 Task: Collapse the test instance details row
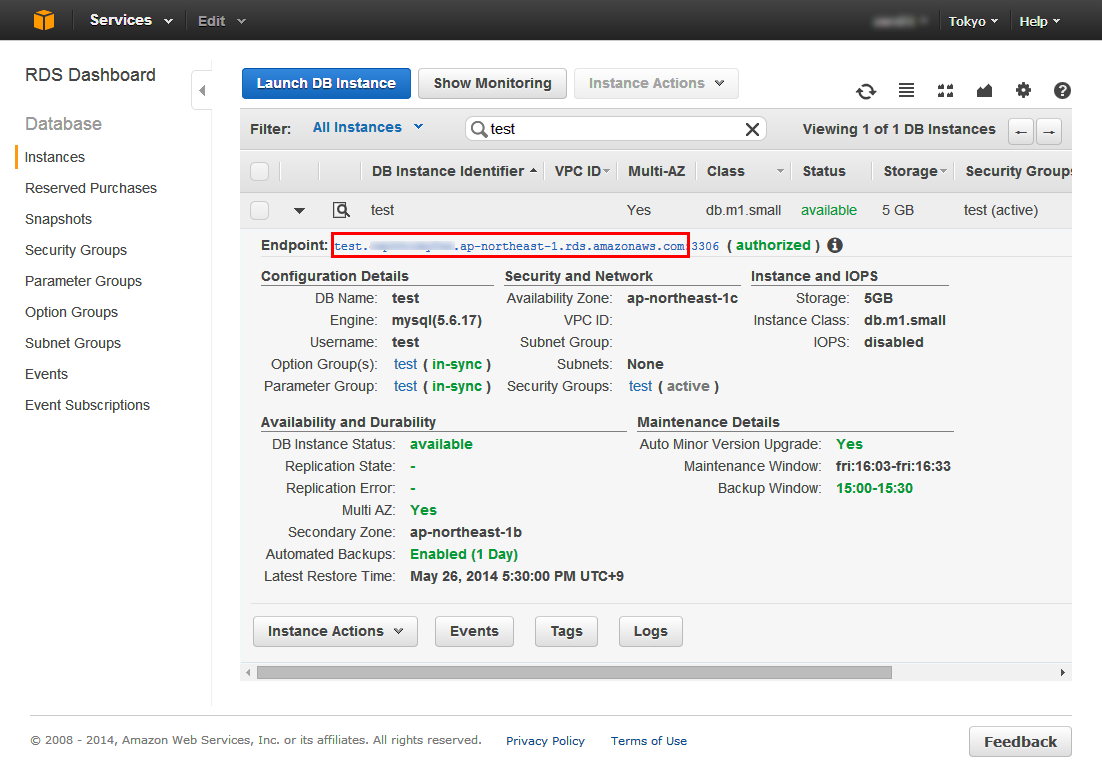tap(299, 210)
